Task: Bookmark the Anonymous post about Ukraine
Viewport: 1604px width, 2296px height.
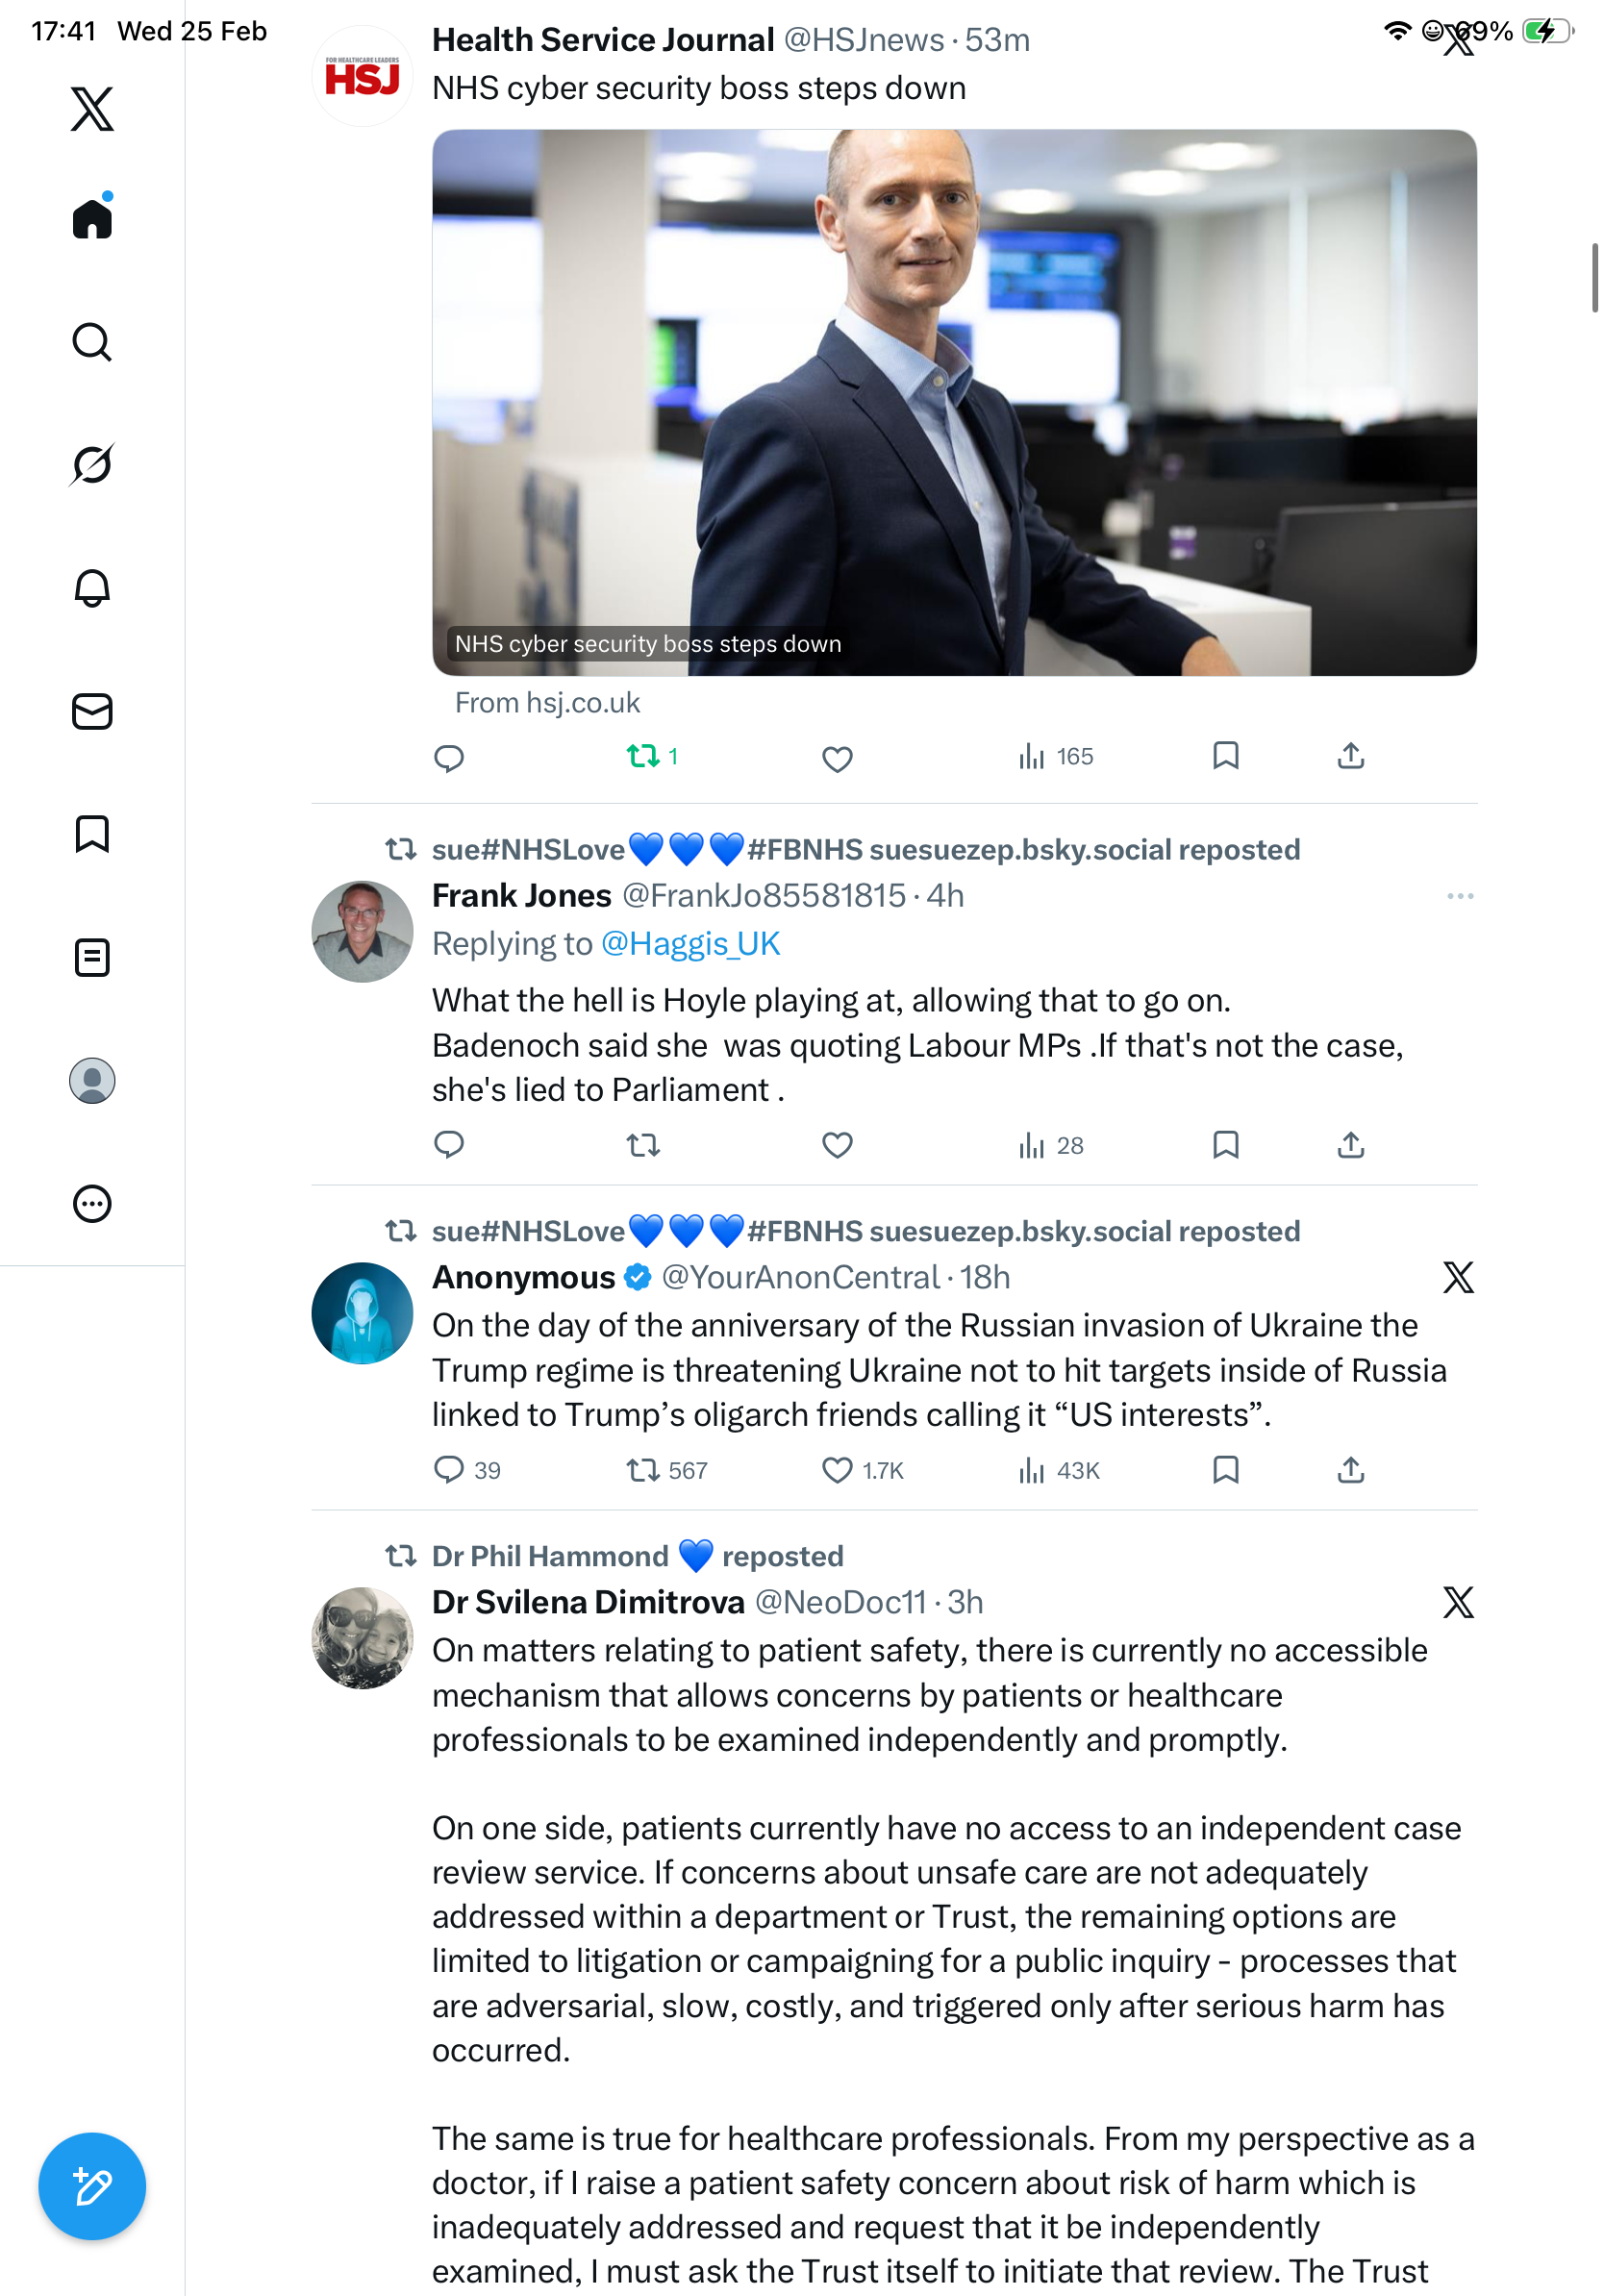Action: point(1225,1470)
